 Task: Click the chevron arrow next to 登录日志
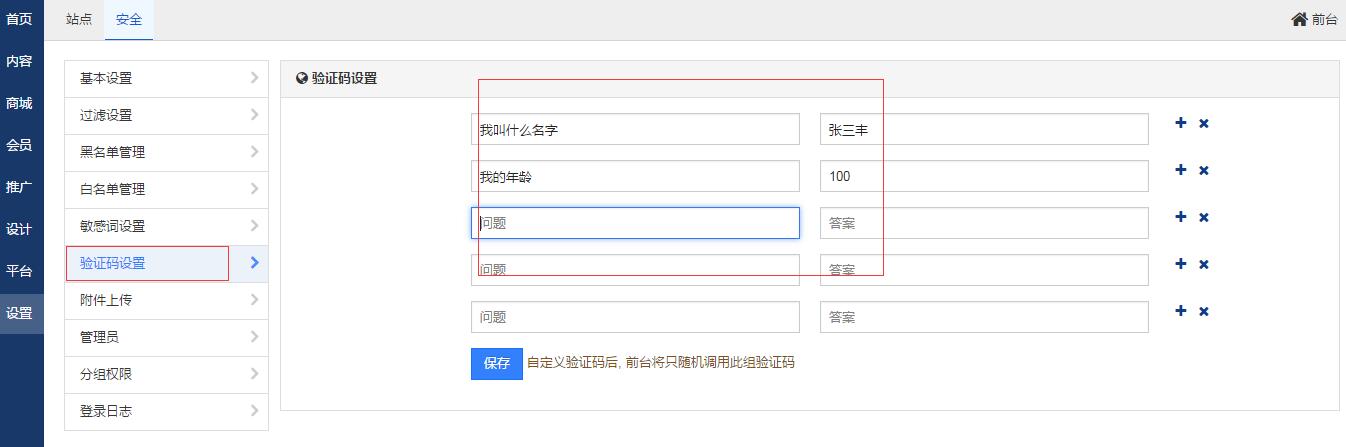click(x=254, y=411)
